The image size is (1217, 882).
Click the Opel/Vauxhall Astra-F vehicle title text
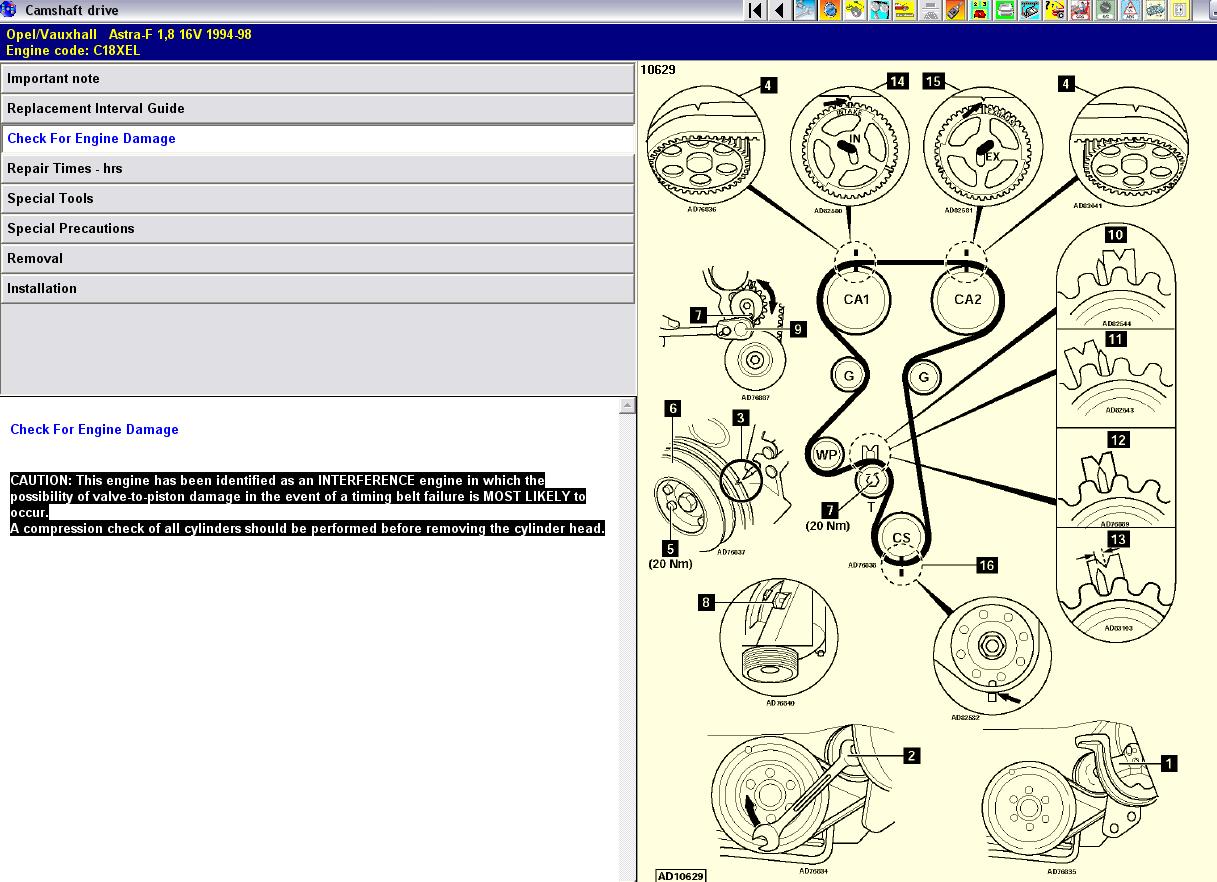pos(129,34)
